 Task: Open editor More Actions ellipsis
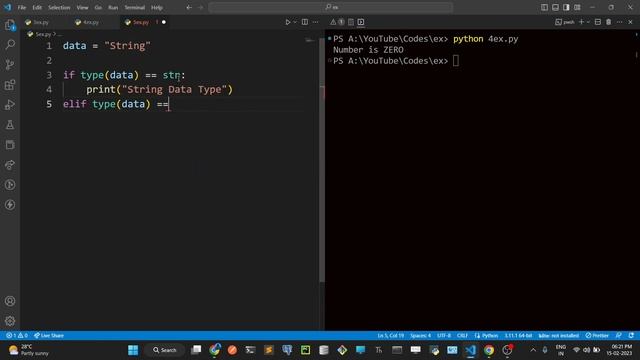pos(316,22)
